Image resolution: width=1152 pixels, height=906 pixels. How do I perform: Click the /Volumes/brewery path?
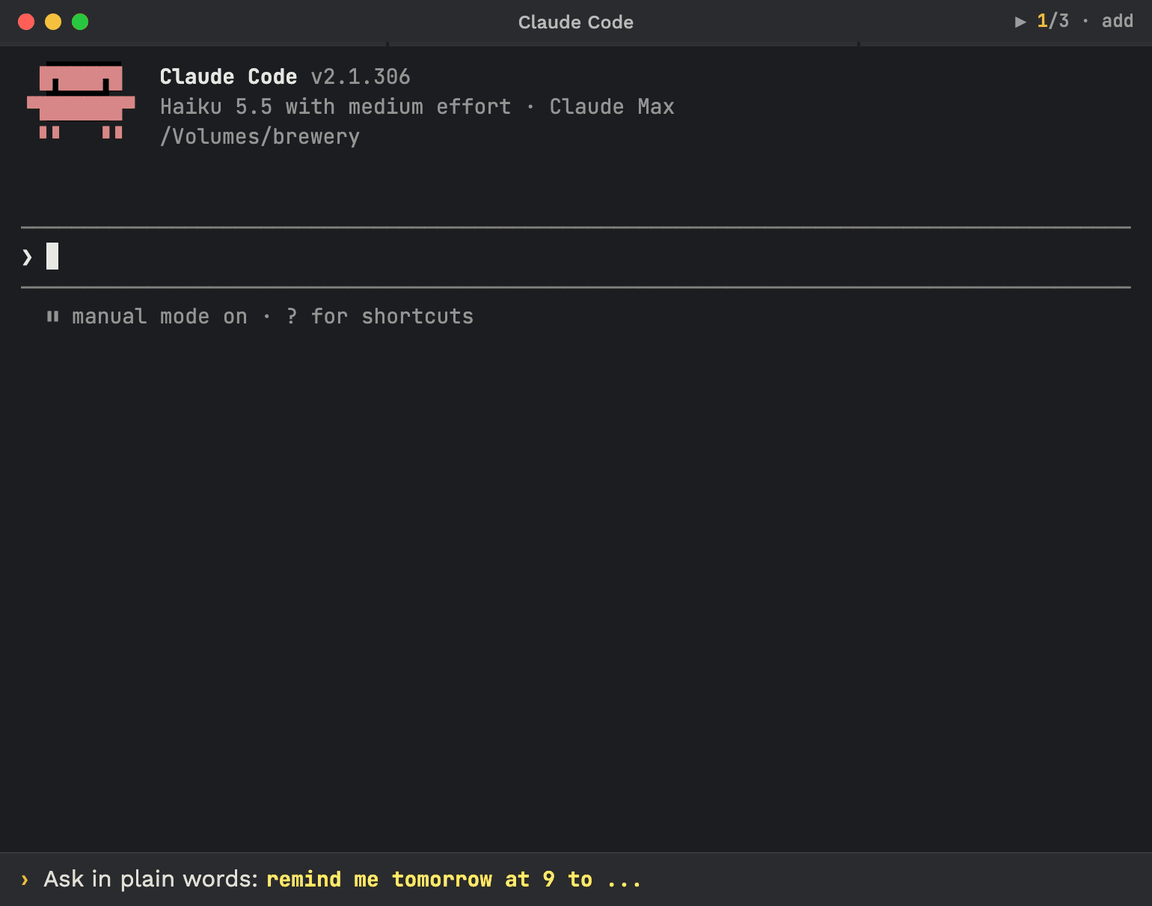pyautogui.click(x=259, y=137)
